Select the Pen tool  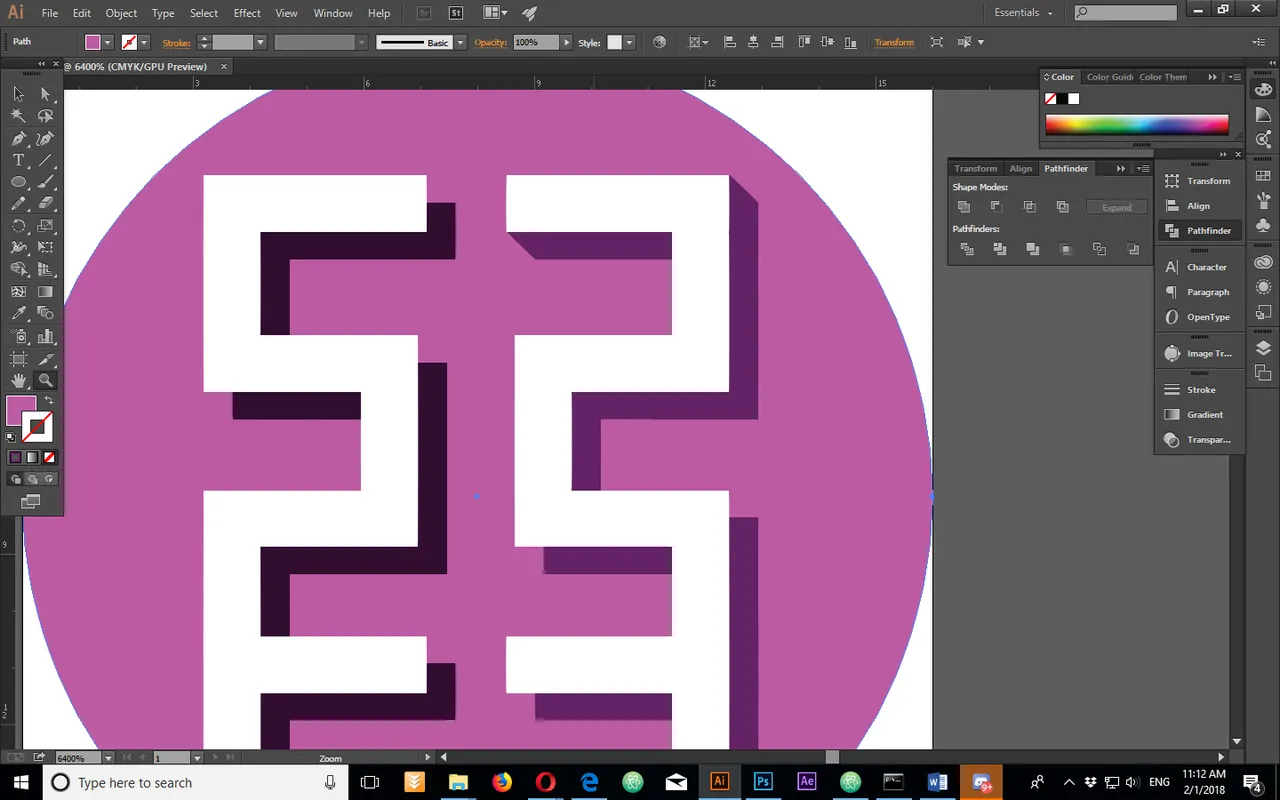pyautogui.click(x=18, y=138)
